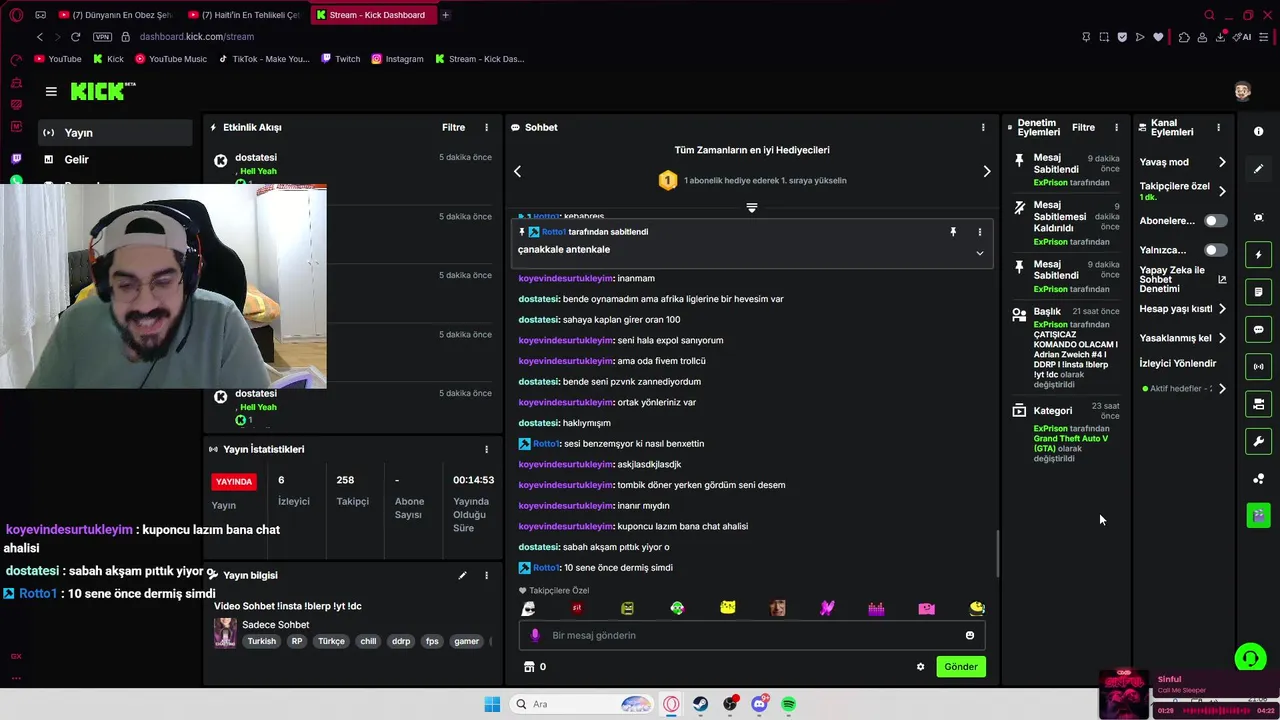Open the Twitch bookmark
The height and width of the screenshot is (720, 1280).
pos(340,59)
